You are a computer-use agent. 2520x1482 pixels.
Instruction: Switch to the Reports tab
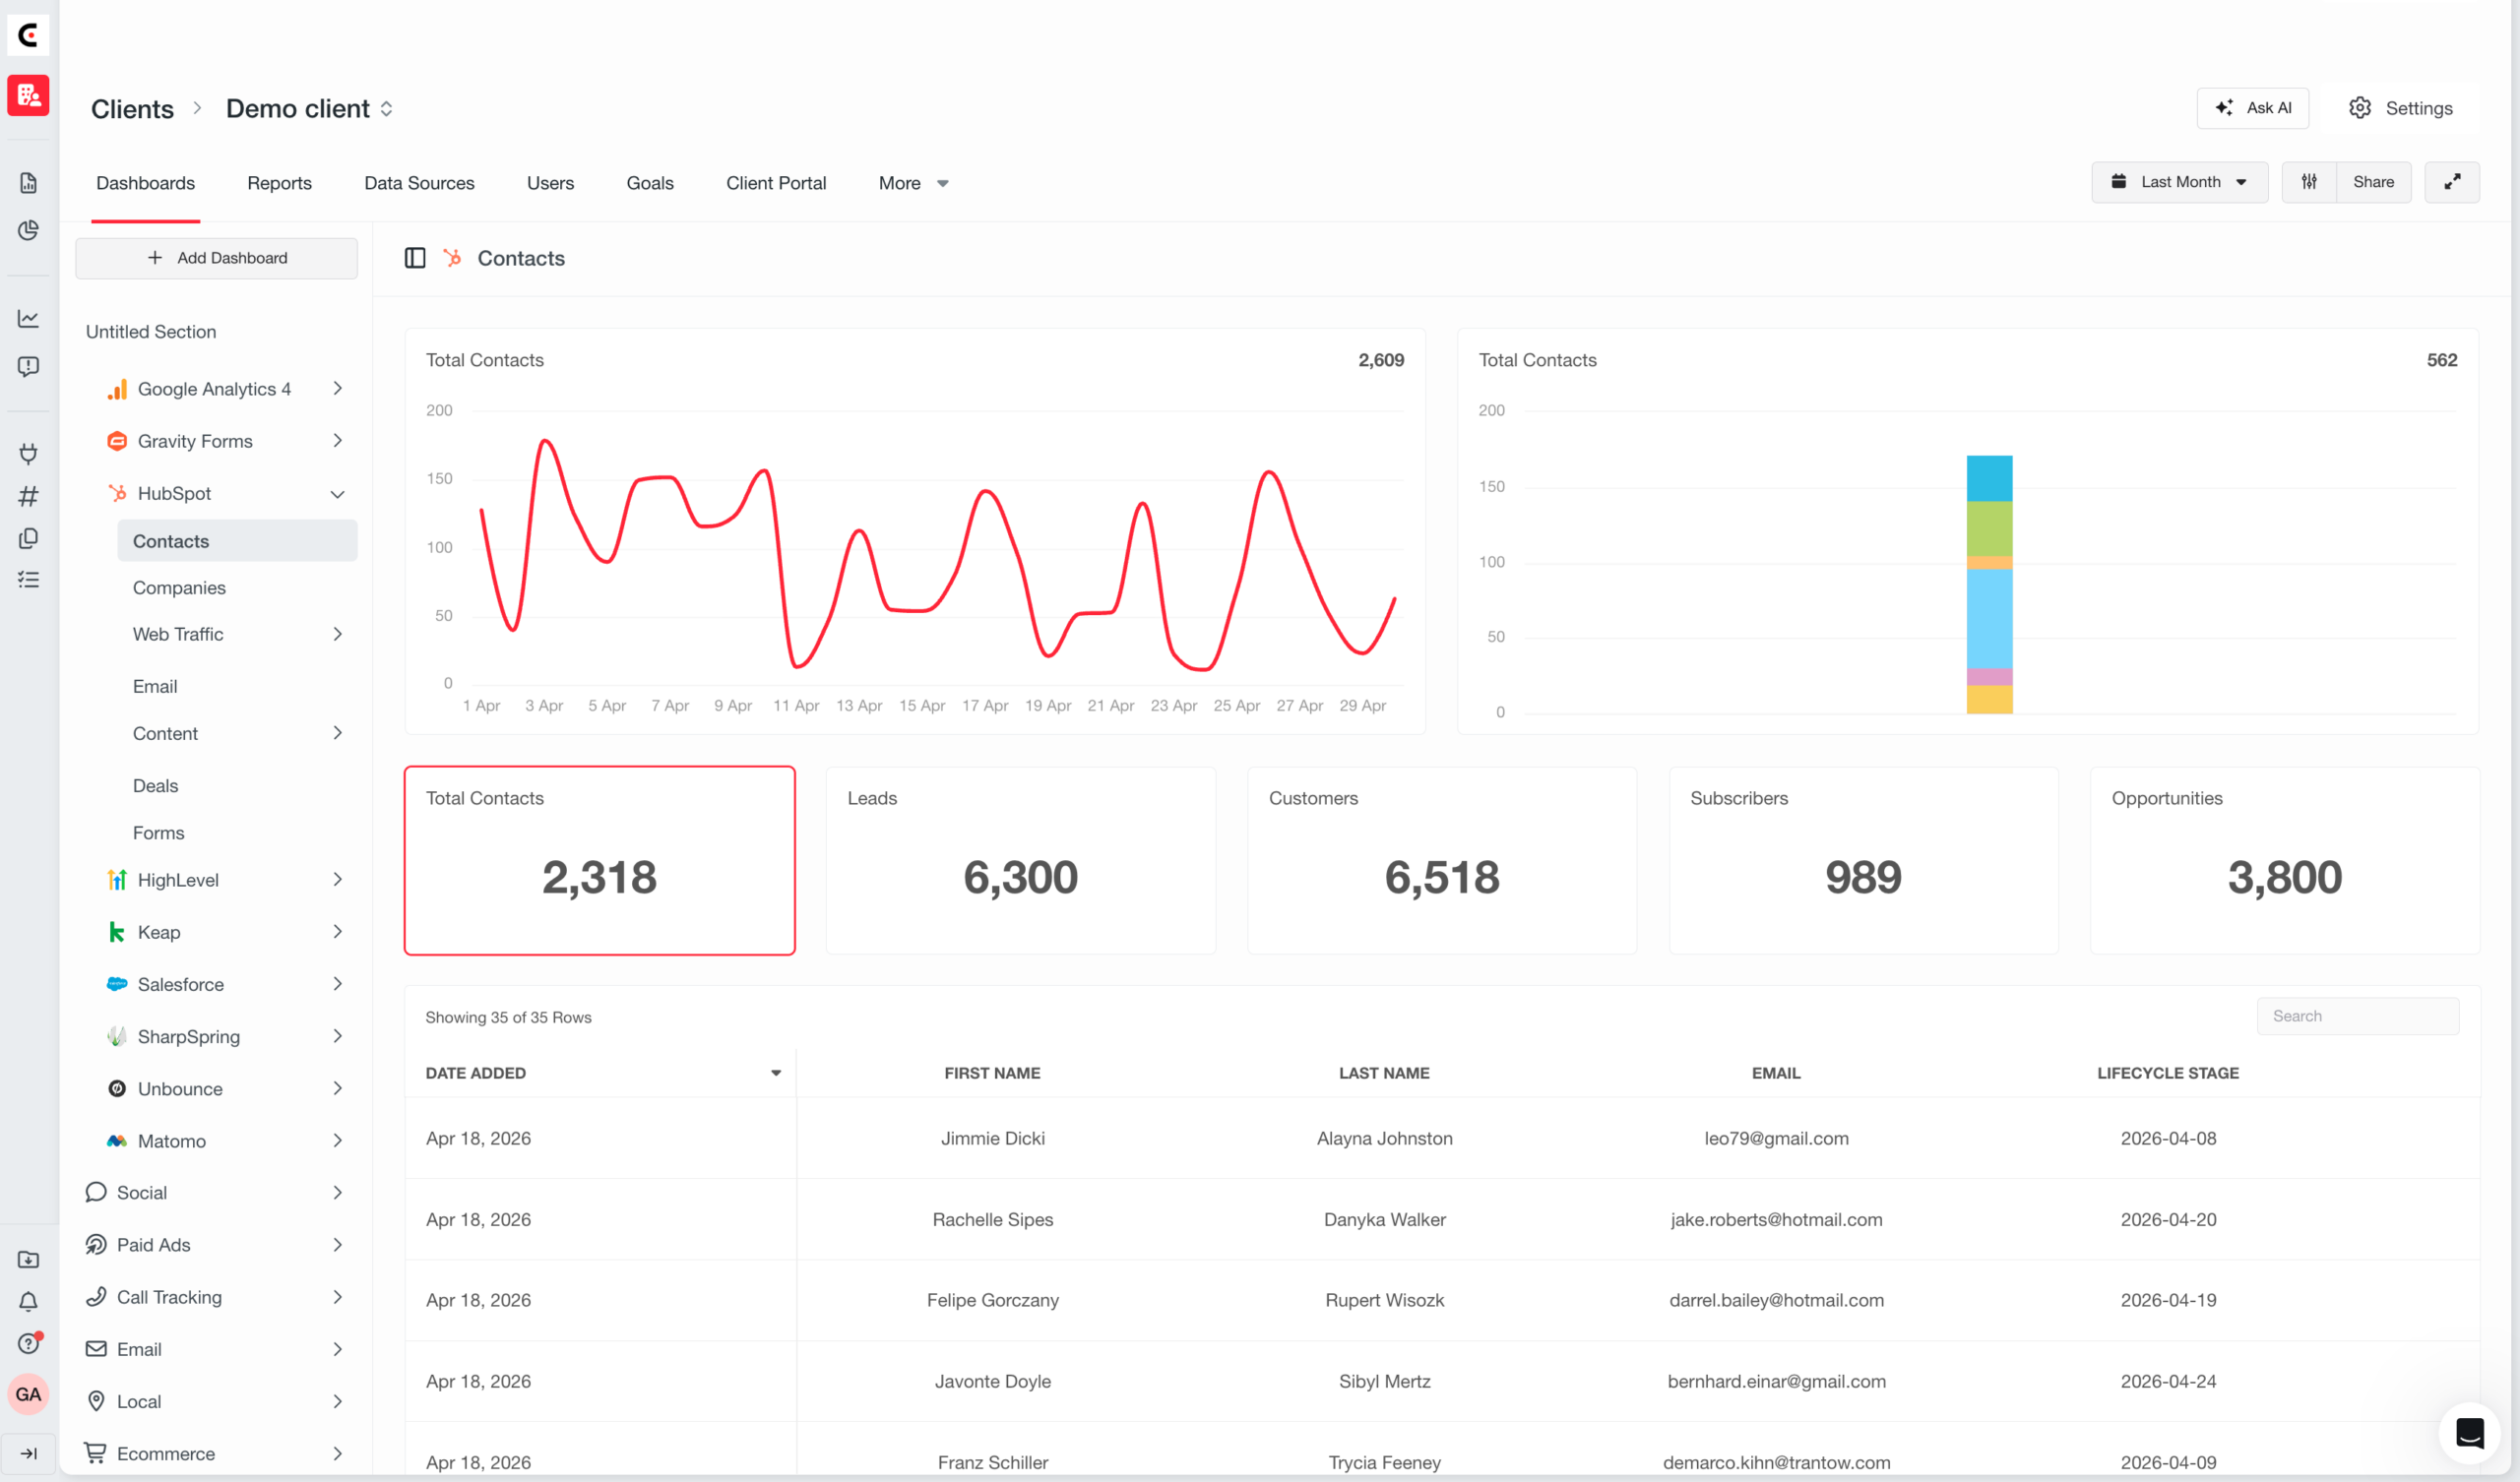279,183
